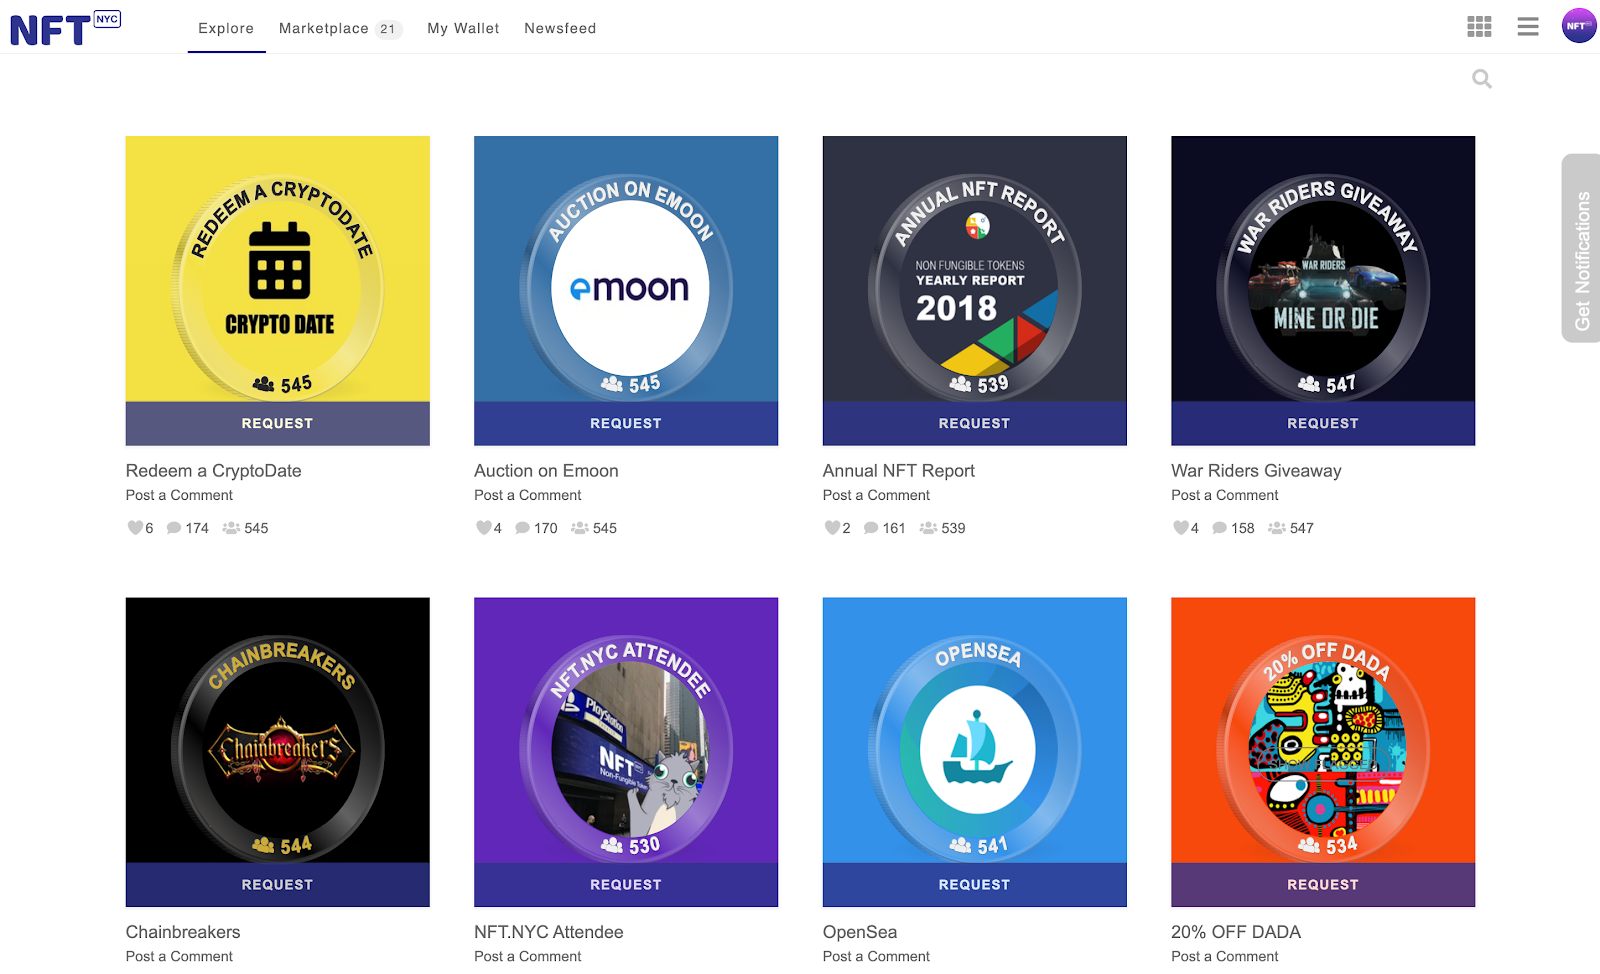Image resolution: width=1600 pixels, height=974 pixels.
Task: Like the Auction on Emoon heart icon
Action: coord(484,528)
